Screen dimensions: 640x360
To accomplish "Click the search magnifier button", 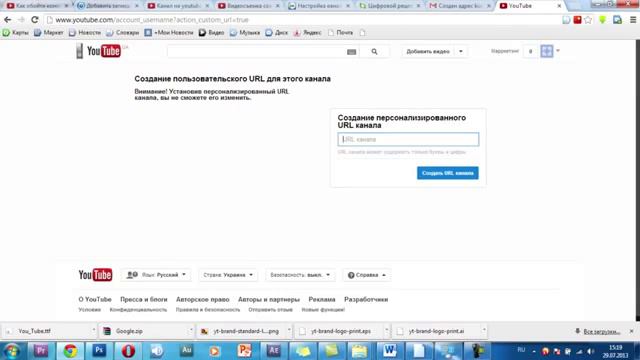I will [374, 52].
